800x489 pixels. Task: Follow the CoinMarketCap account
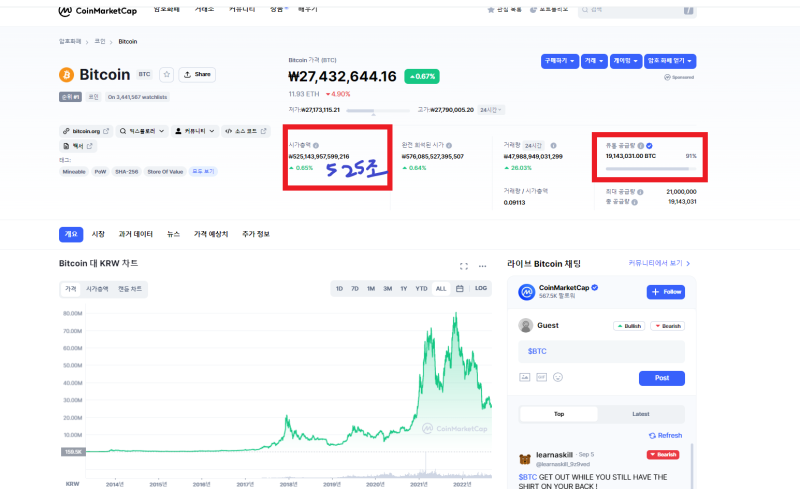click(666, 292)
